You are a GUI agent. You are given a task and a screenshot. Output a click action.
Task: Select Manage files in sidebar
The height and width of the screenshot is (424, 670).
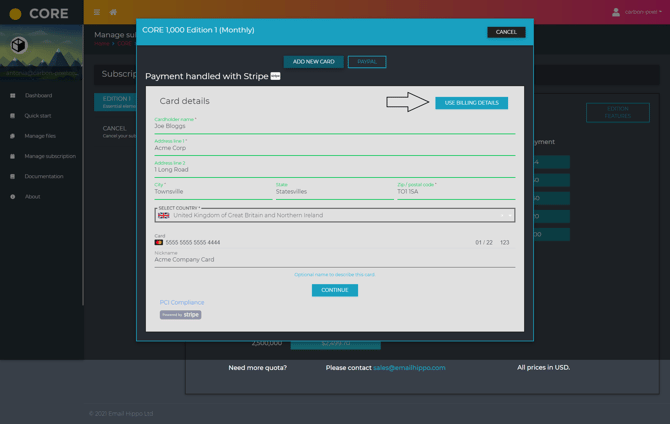click(x=40, y=136)
